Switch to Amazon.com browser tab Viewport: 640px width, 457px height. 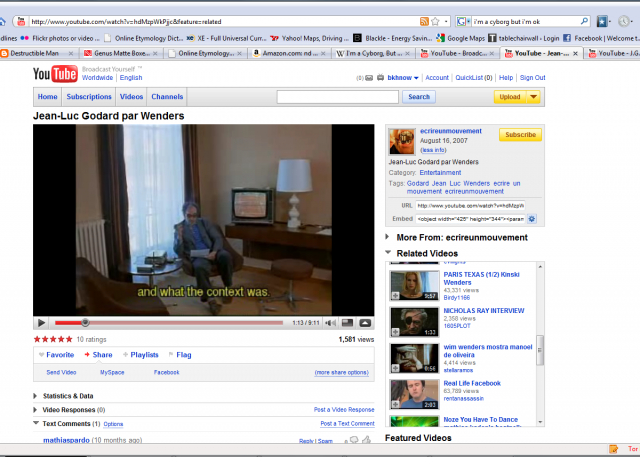point(290,53)
